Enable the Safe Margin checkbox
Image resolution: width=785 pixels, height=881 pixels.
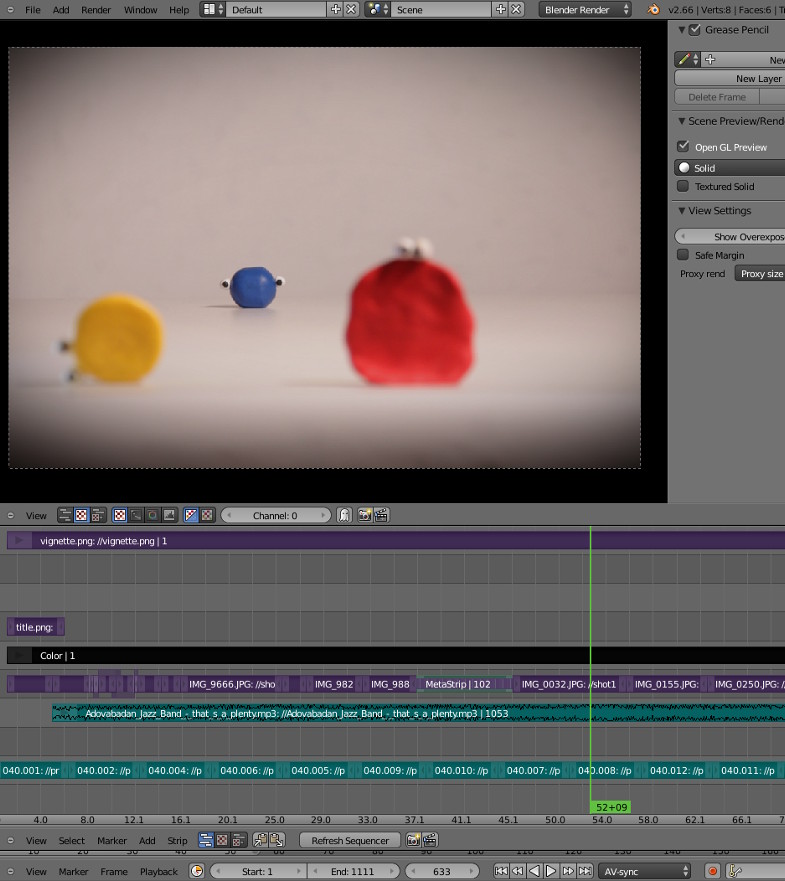tap(683, 255)
